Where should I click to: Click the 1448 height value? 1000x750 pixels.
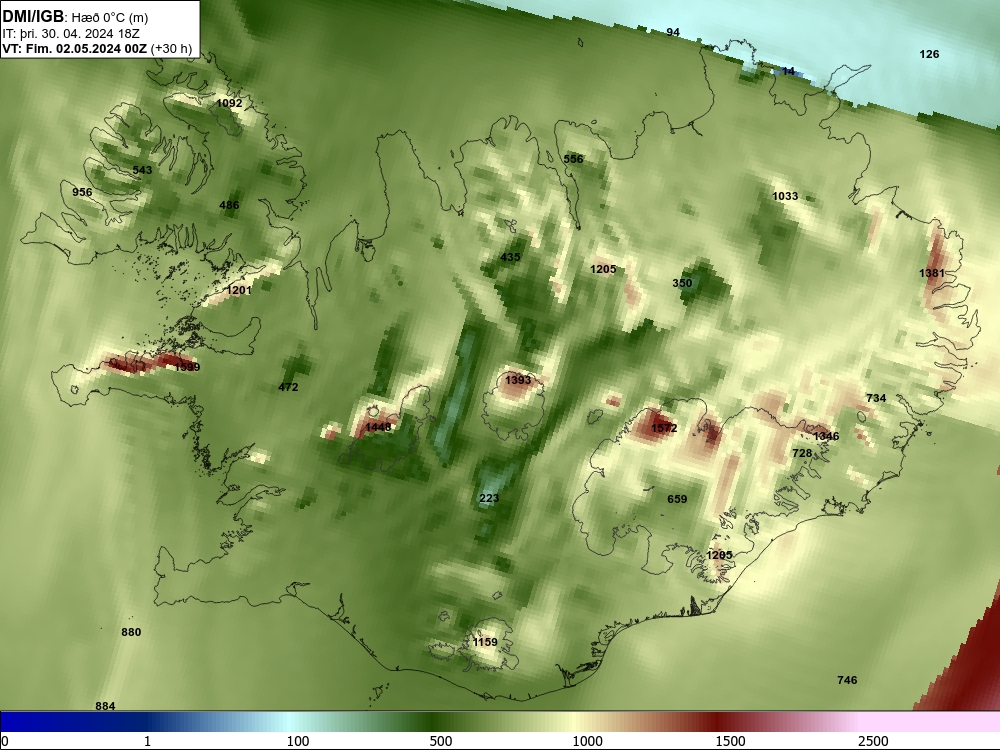(x=378, y=427)
